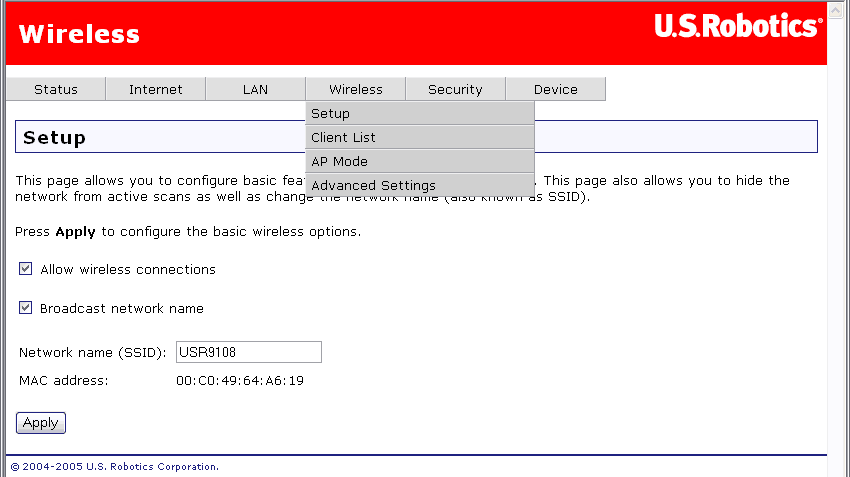Click the U.S. Robotics logo
The height and width of the screenshot is (477, 850).
(x=738, y=26)
